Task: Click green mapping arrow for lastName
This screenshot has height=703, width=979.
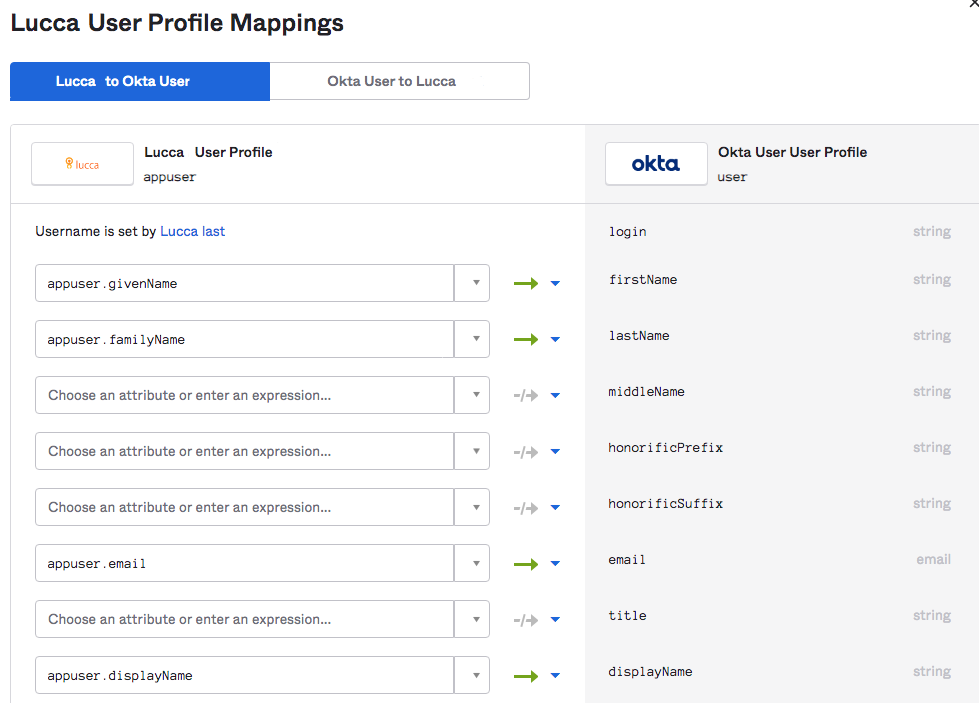Action: pyautogui.click(x=526, y=340)
